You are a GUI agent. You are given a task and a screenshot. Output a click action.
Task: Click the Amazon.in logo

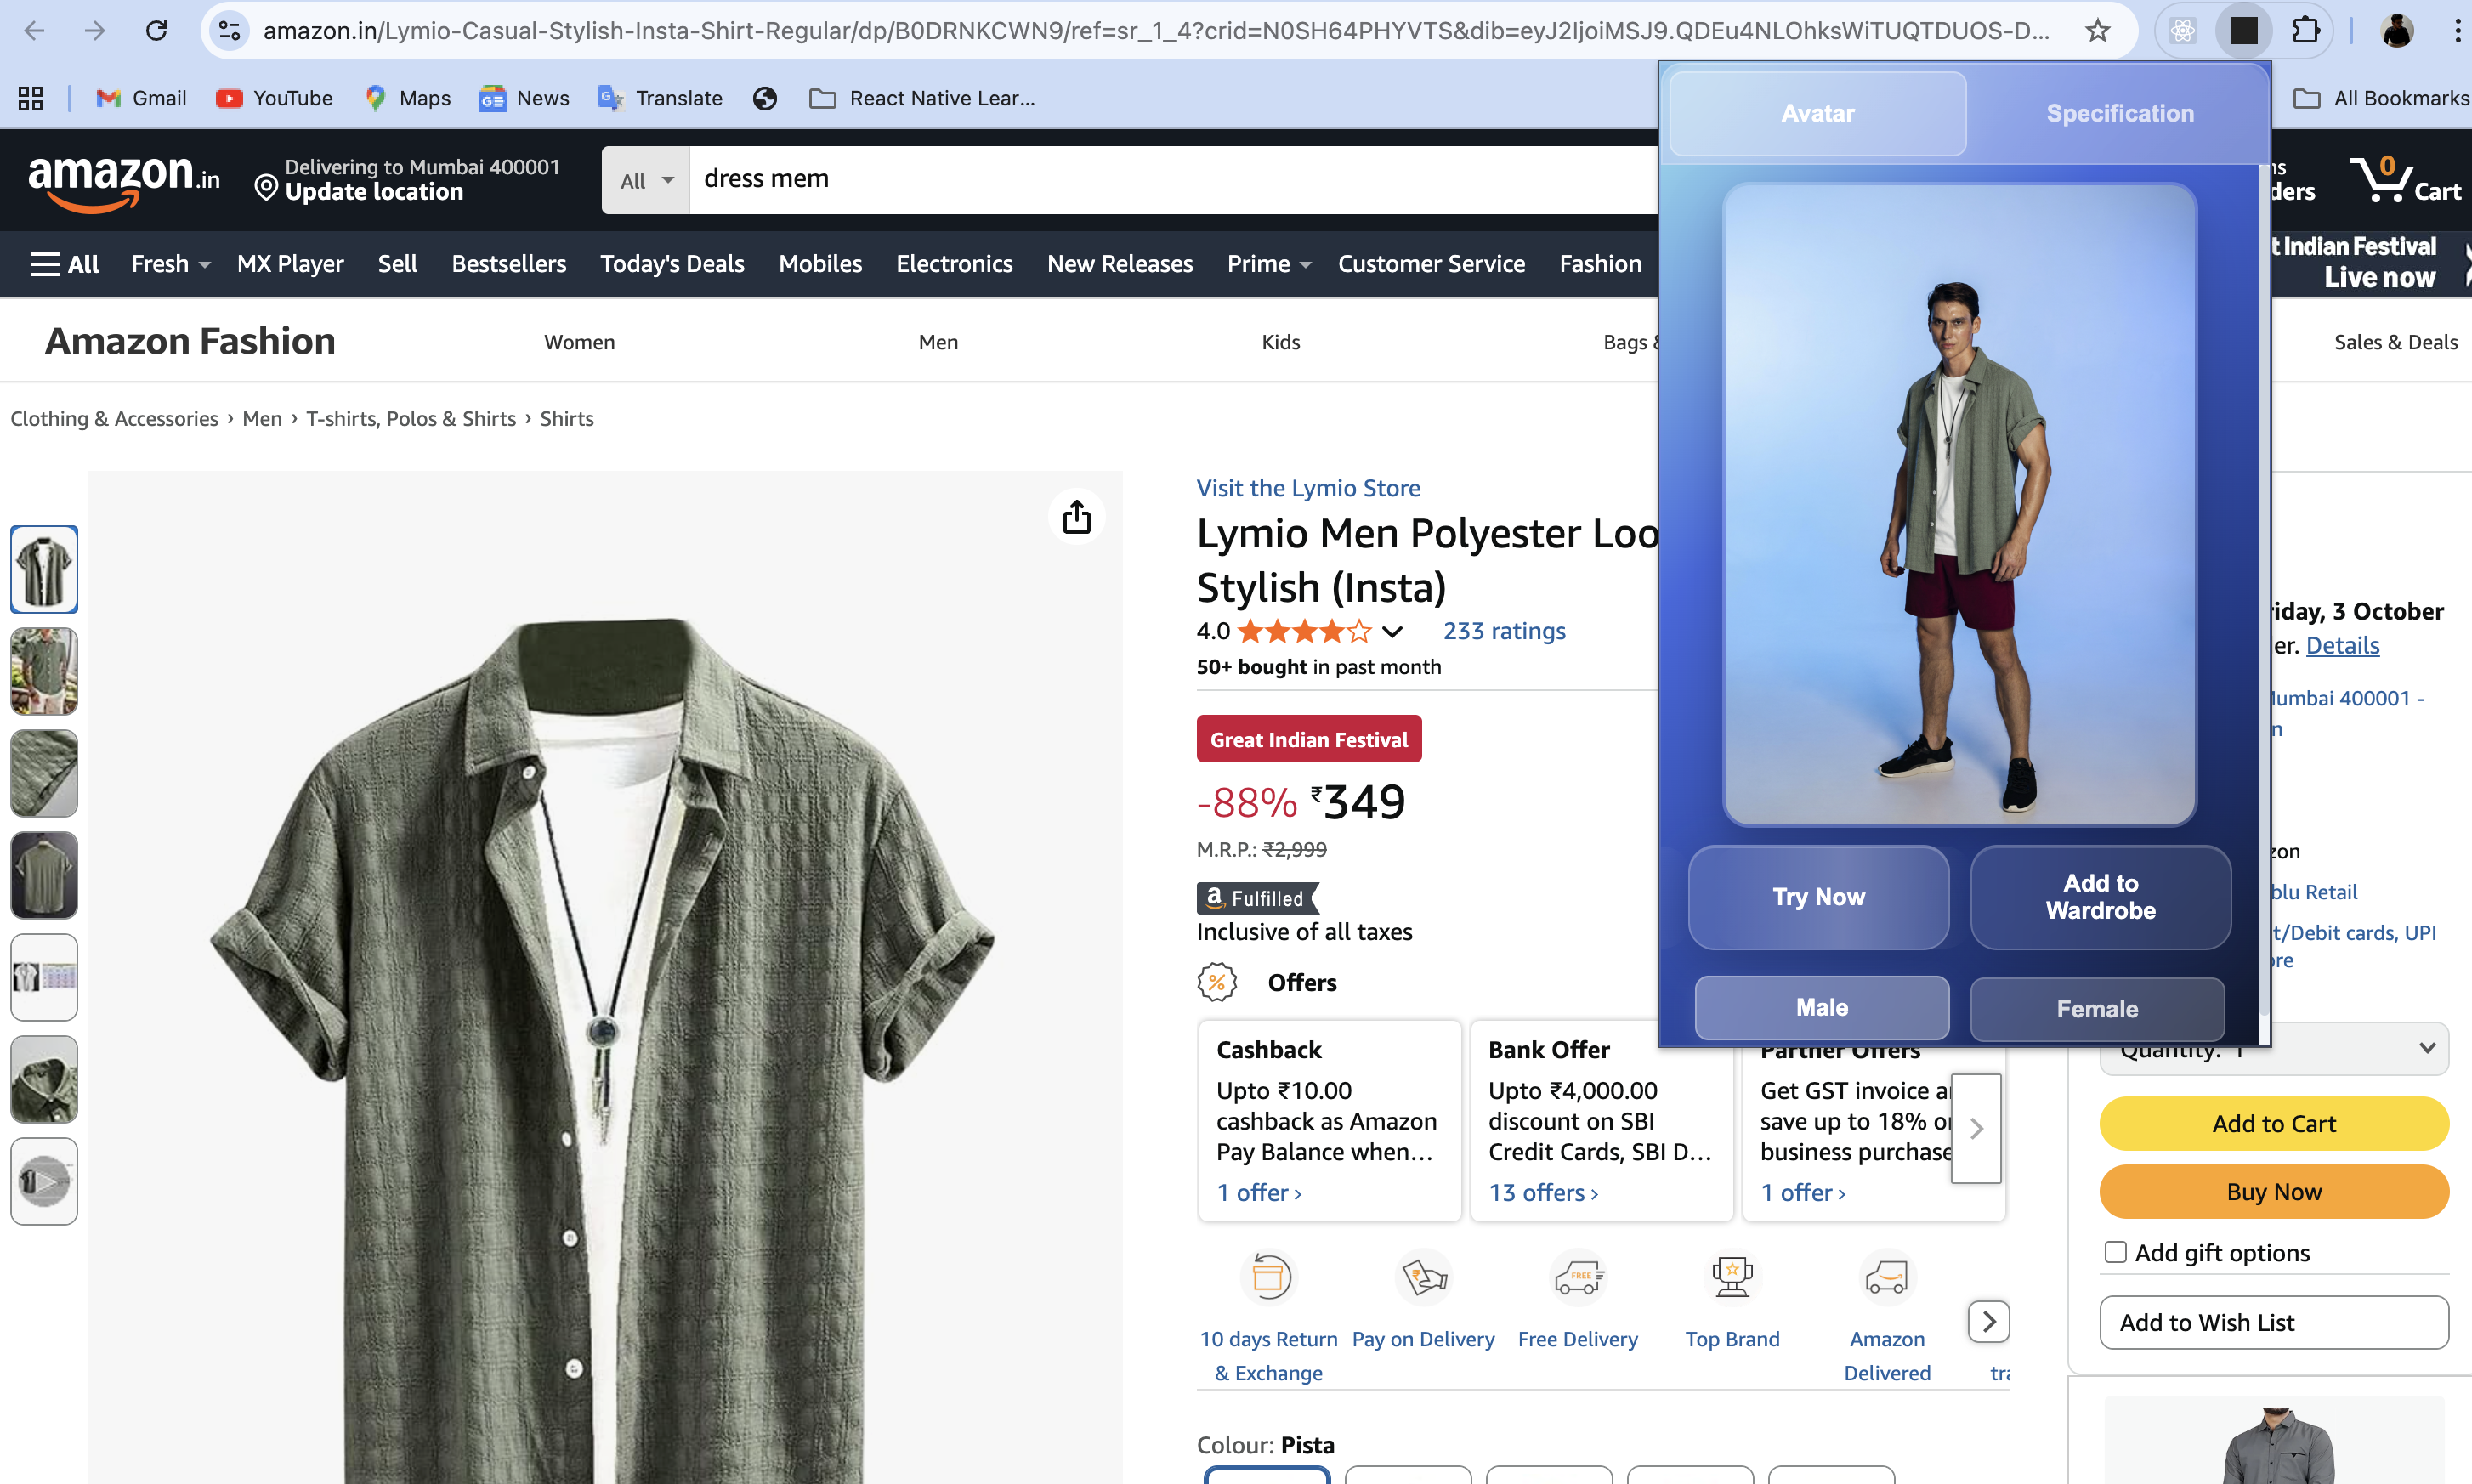coord(124,181)
